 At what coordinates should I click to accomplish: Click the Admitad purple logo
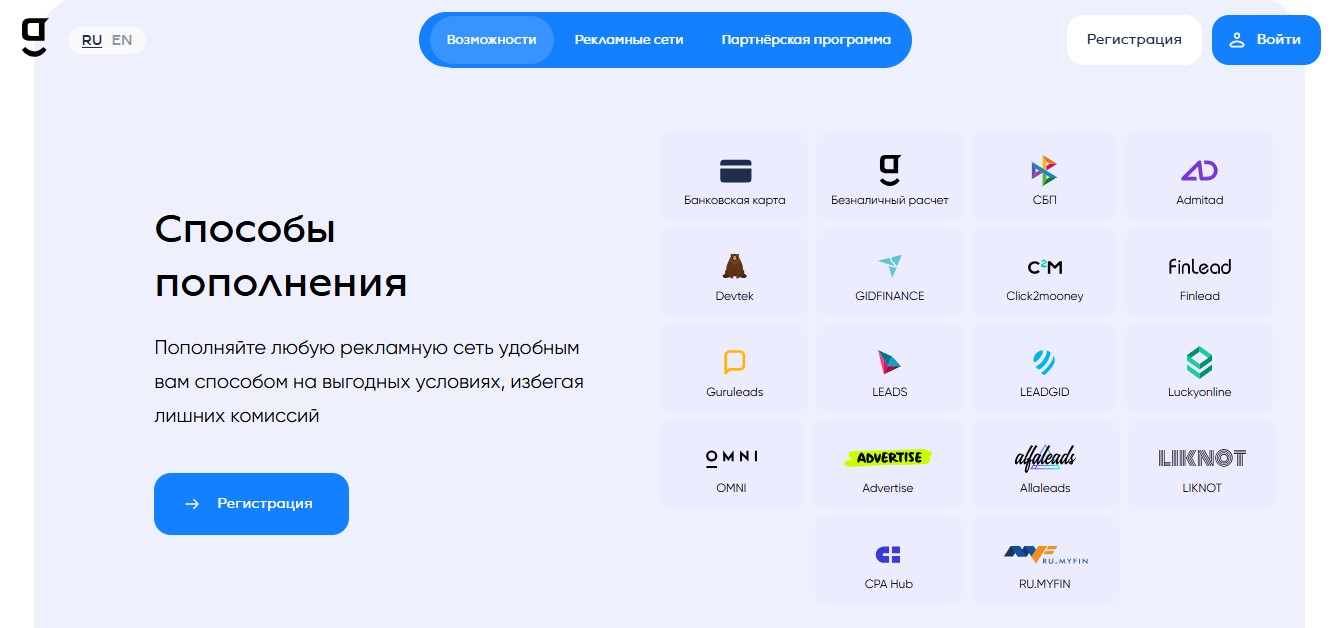click(1199, 170)
